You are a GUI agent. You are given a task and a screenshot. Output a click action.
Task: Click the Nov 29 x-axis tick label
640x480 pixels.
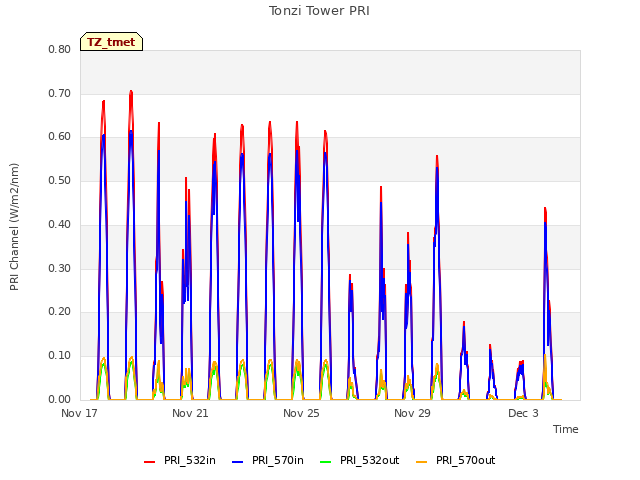412,413
